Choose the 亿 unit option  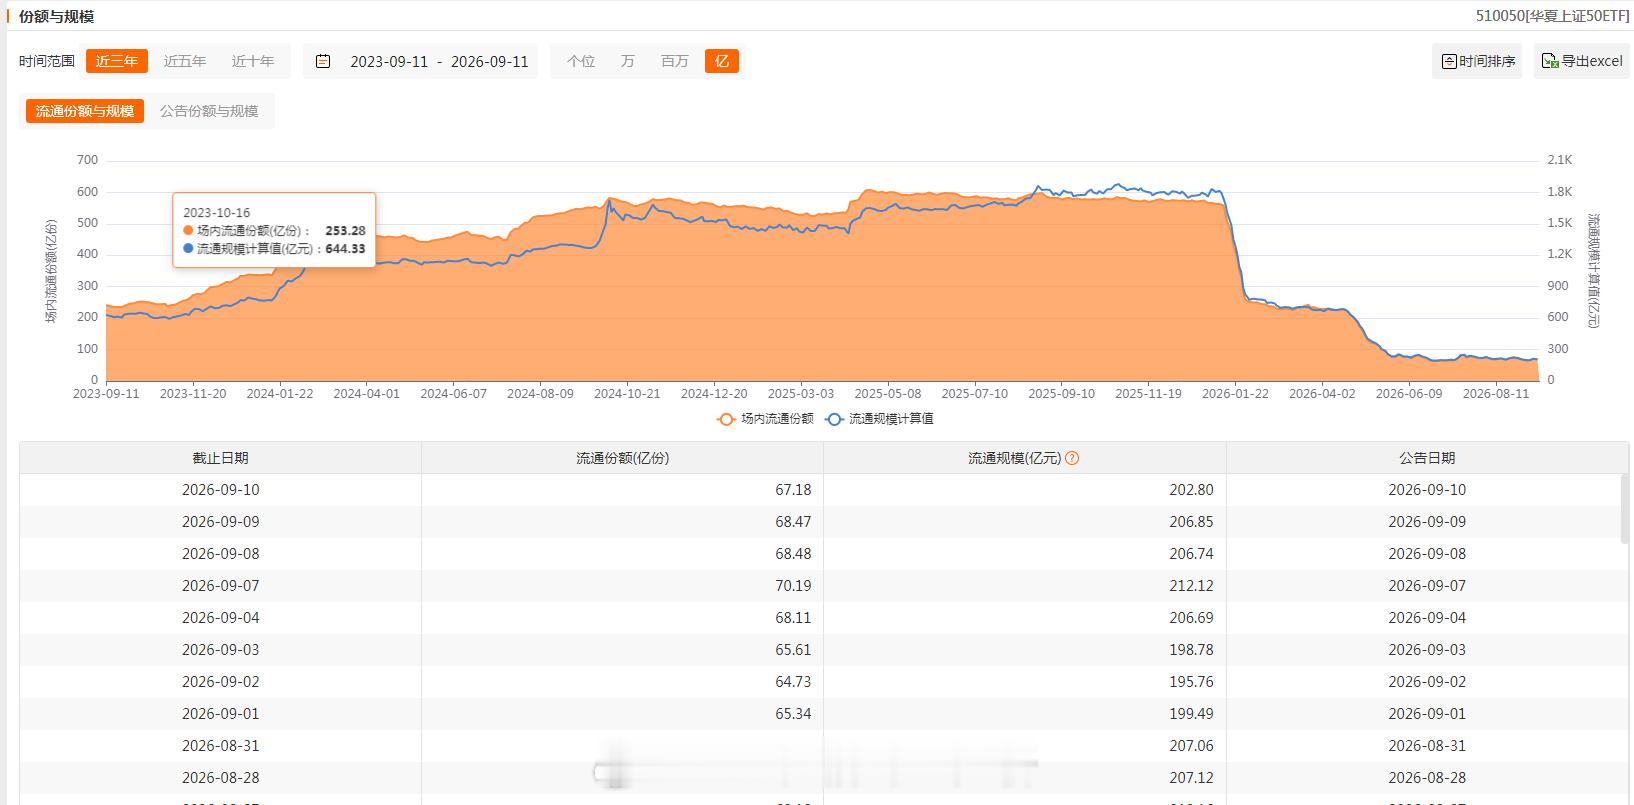722,61
